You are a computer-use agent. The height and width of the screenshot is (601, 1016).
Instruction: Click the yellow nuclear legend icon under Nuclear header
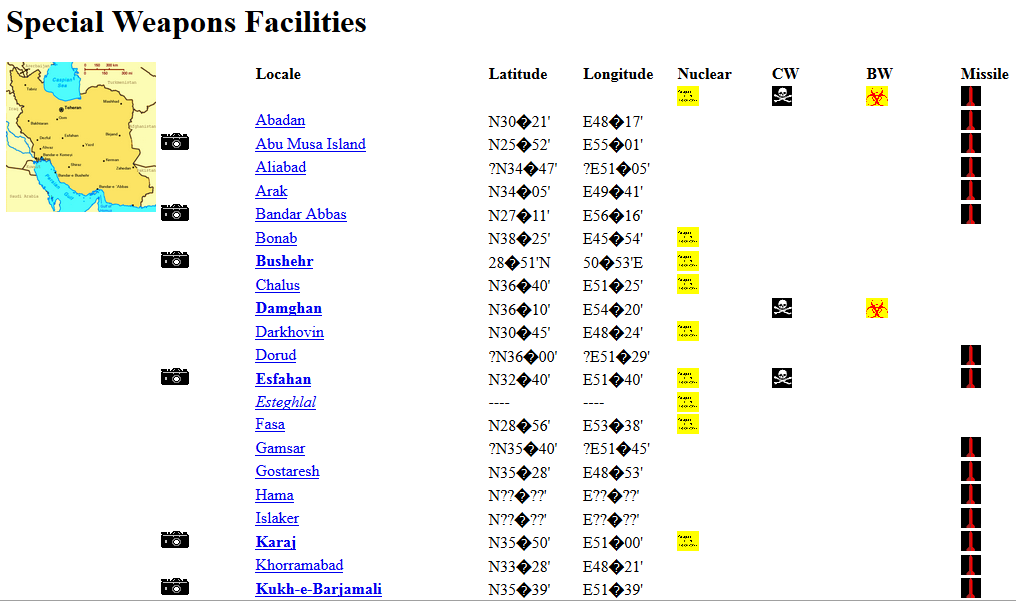(688, 96)
